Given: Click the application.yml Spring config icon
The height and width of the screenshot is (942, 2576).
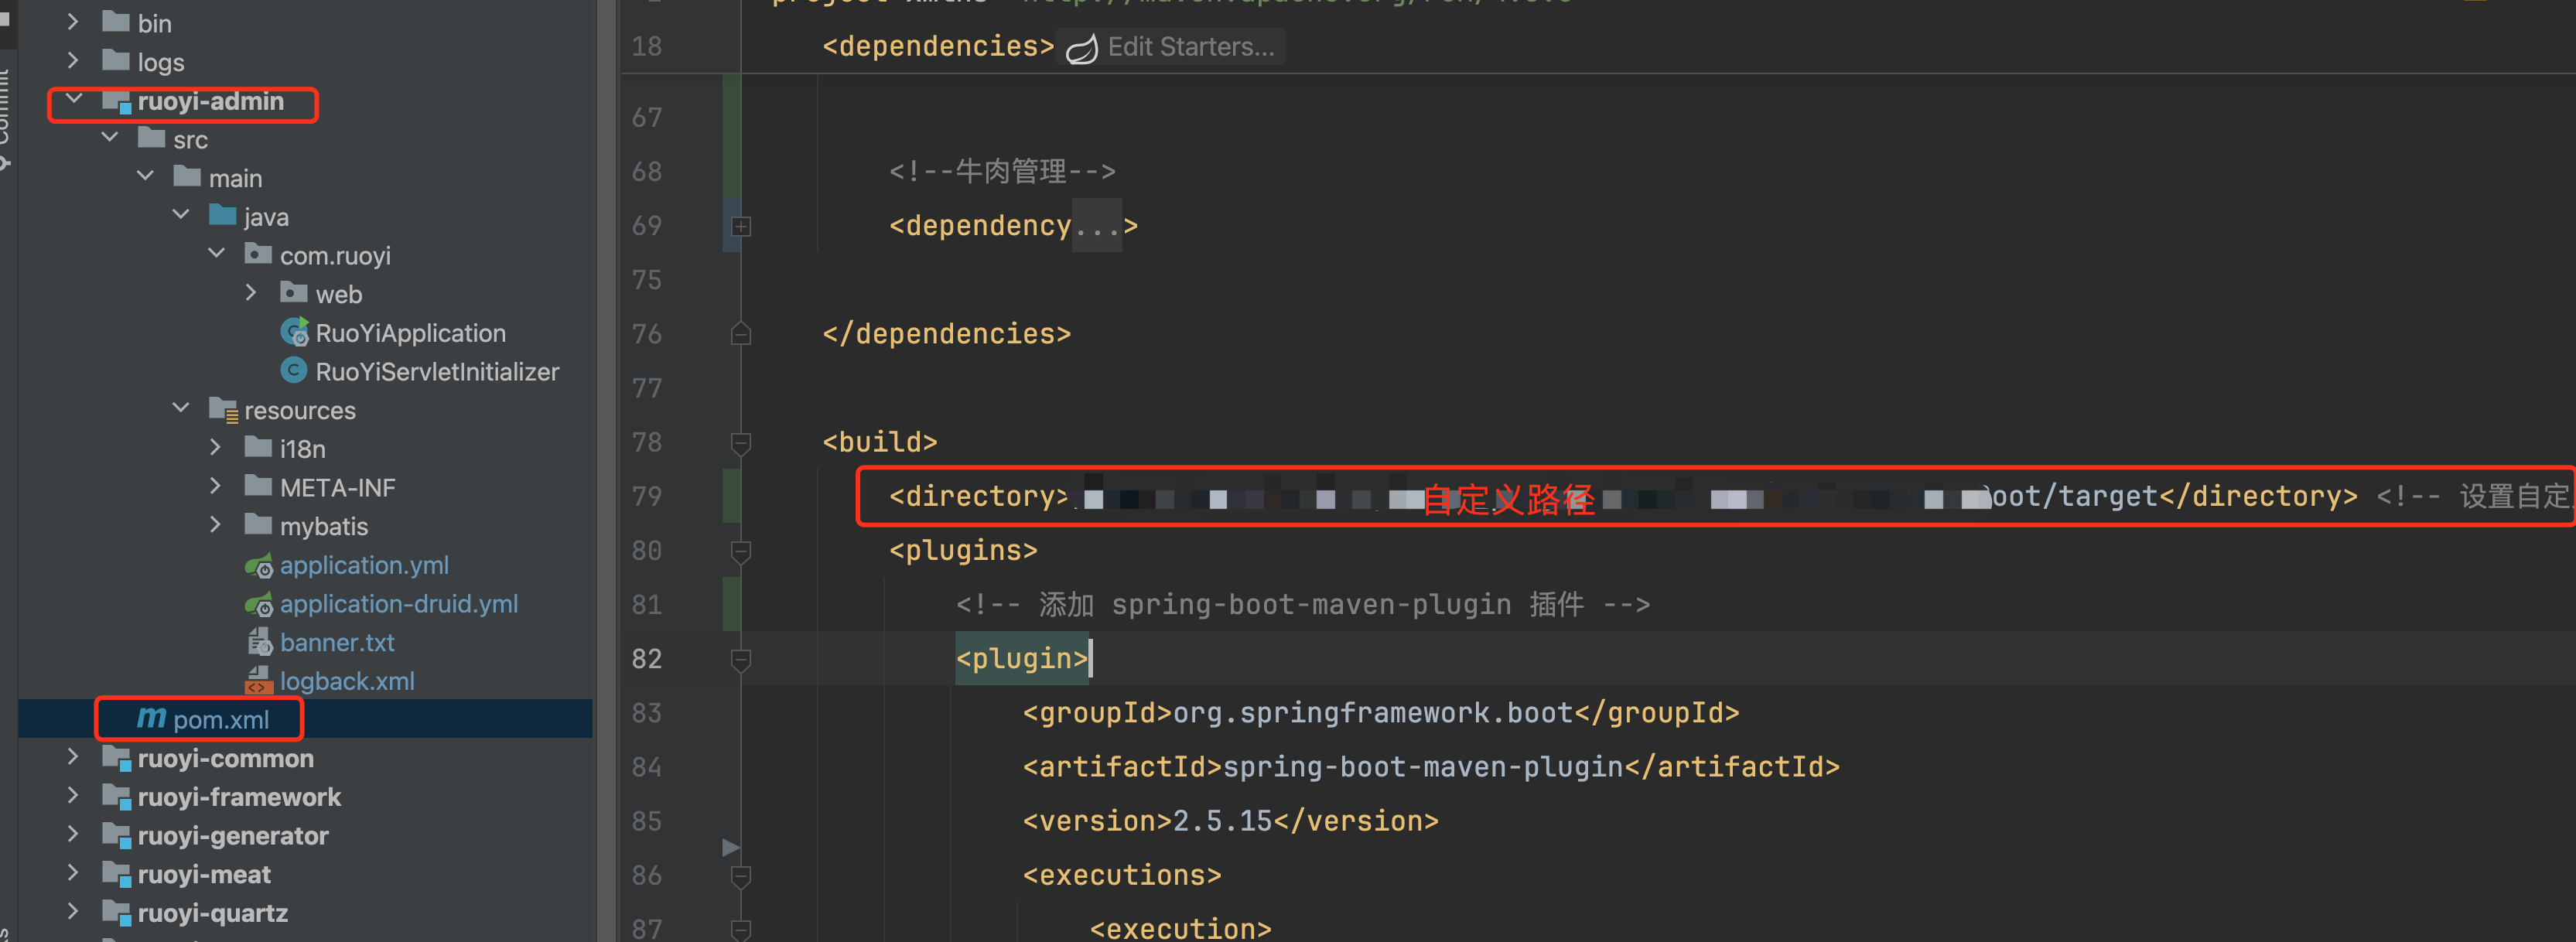Looking at the screenshot, I should [x=259, y=566].
